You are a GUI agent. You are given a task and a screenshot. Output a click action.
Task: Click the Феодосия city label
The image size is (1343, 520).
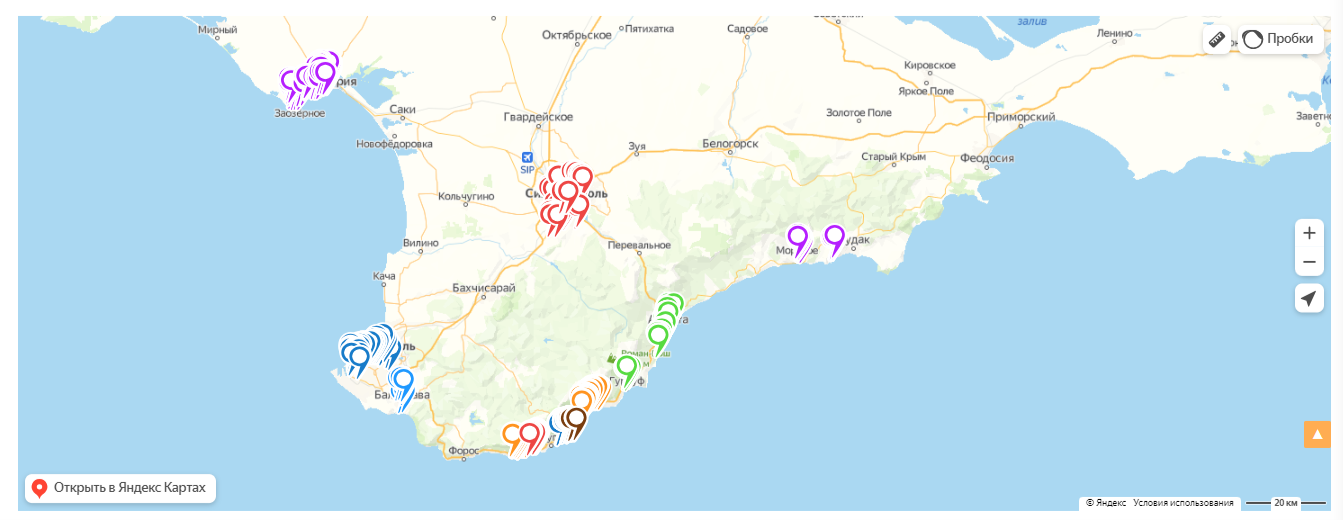click(x=986, y=158)
